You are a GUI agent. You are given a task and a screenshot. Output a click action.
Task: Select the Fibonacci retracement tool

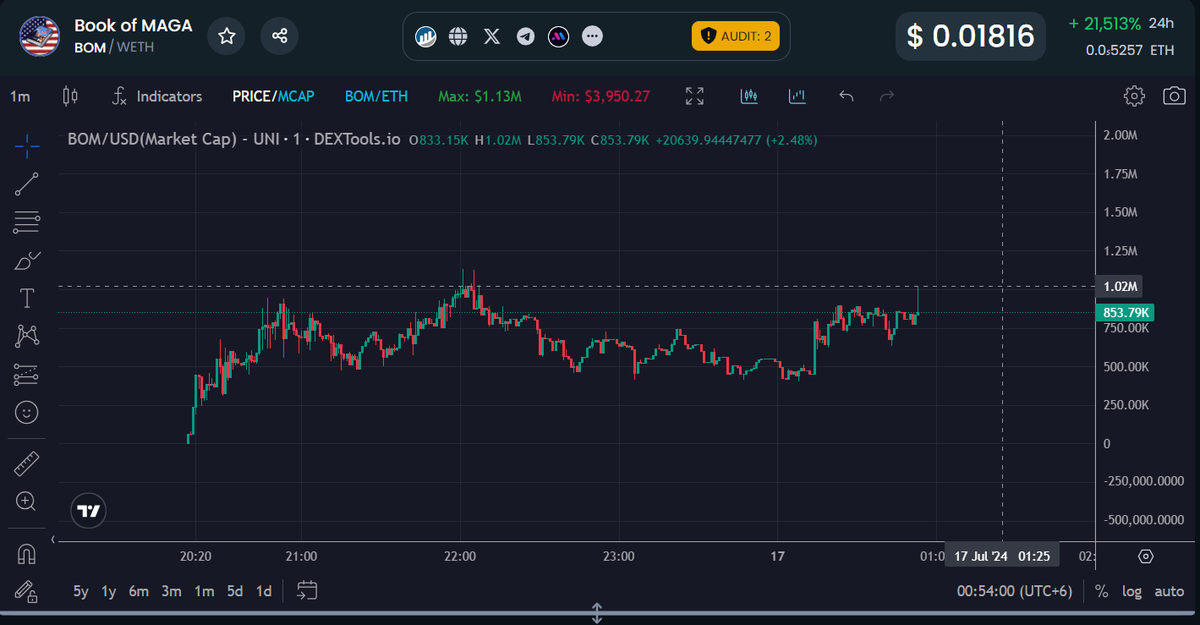point(27,222)
